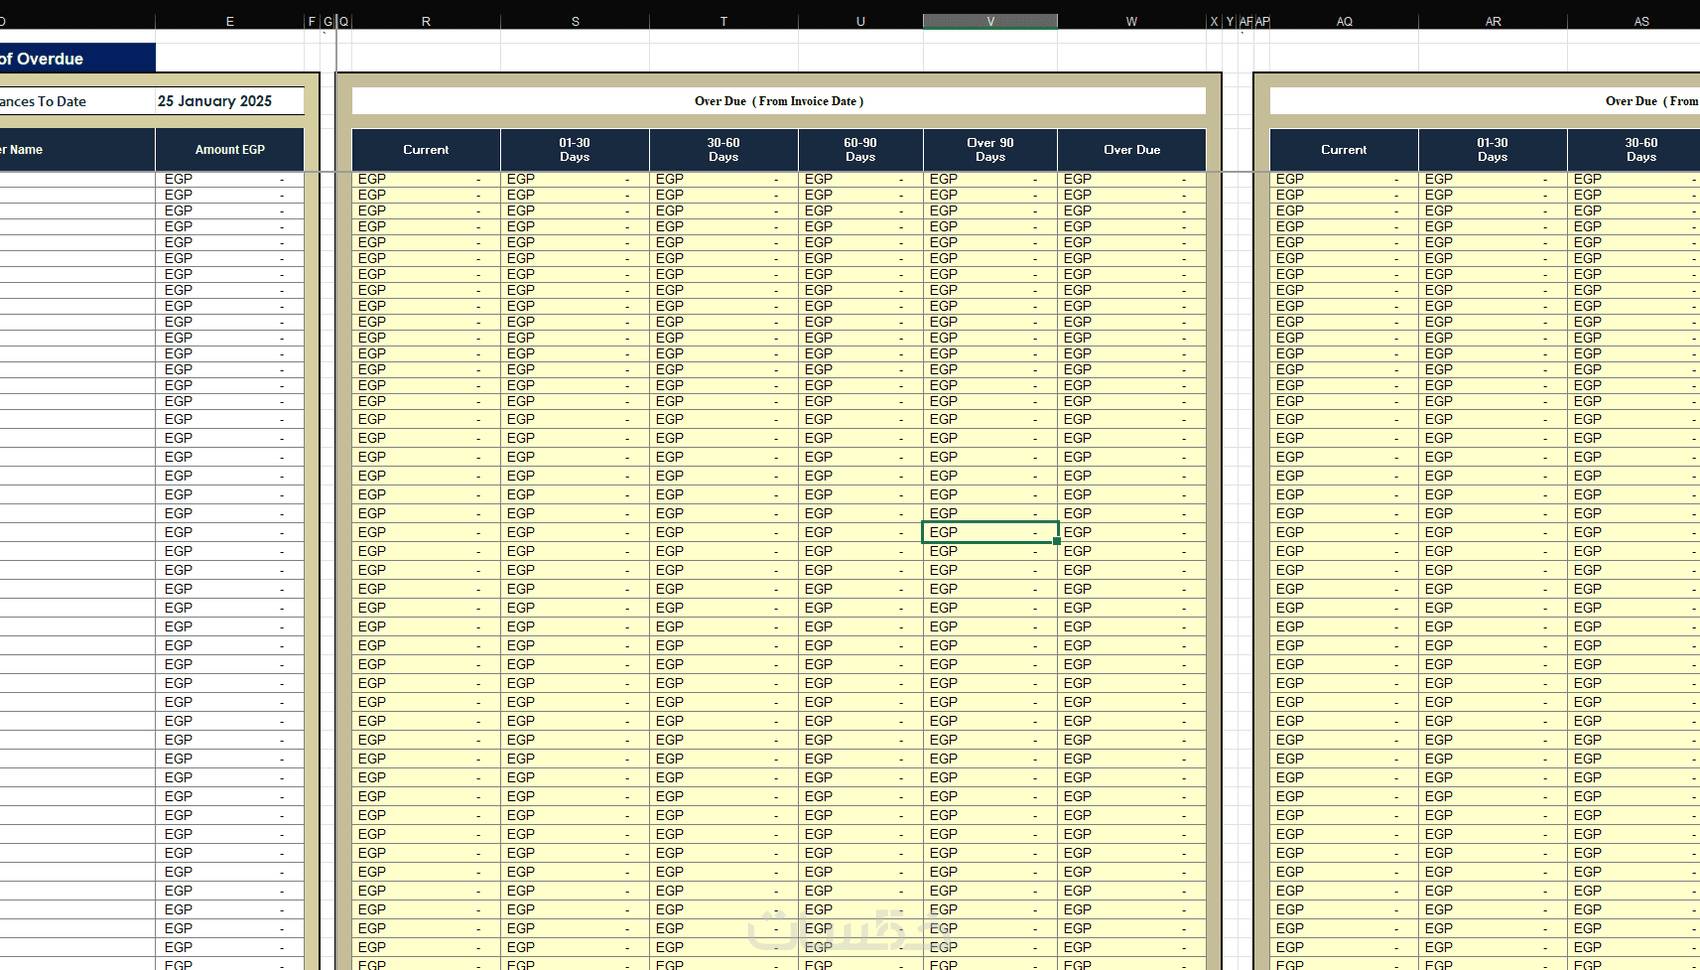Select the column T header
1700x970 pixels.
click(x=724, y=21)
